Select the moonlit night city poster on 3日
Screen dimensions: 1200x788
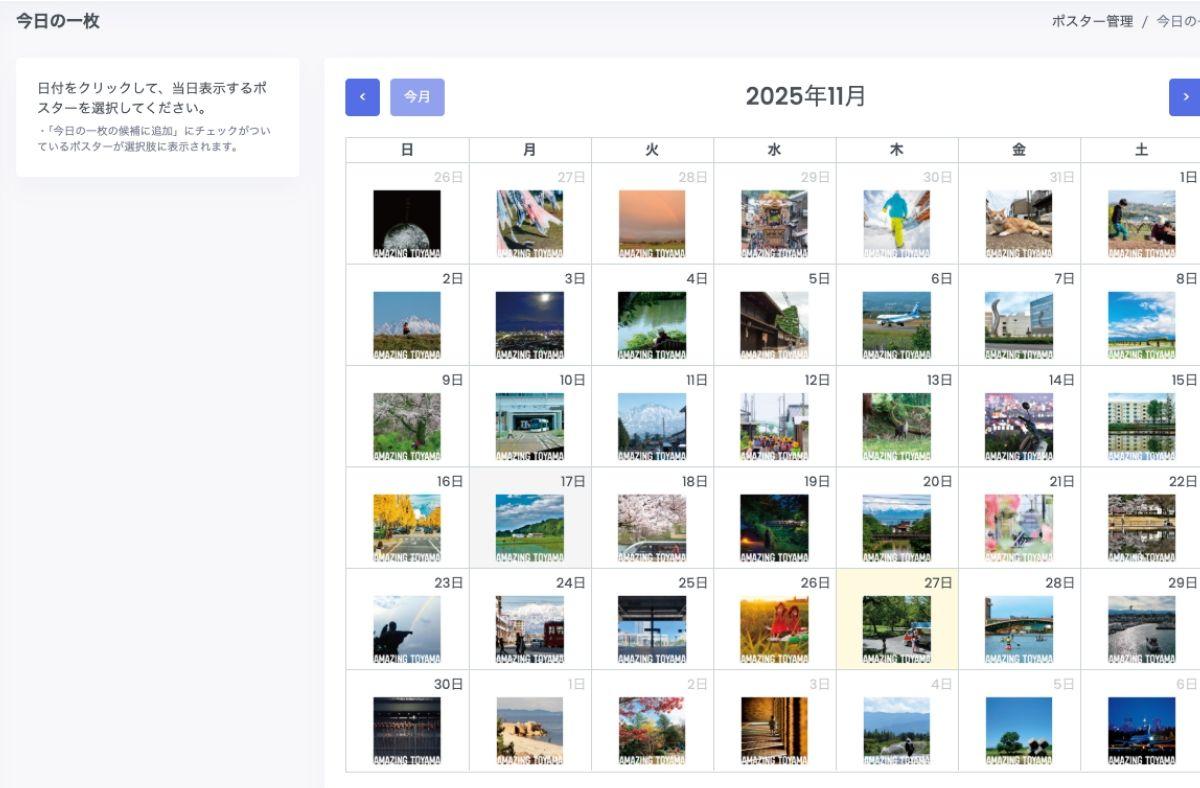529,325
